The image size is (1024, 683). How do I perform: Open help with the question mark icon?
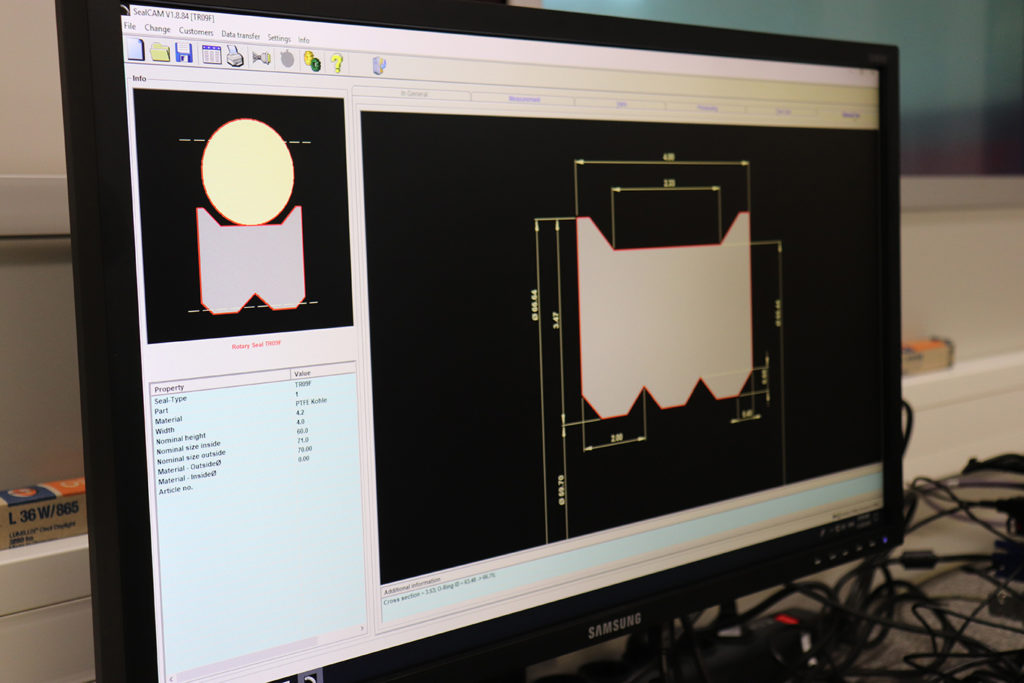tap(337, 62)
